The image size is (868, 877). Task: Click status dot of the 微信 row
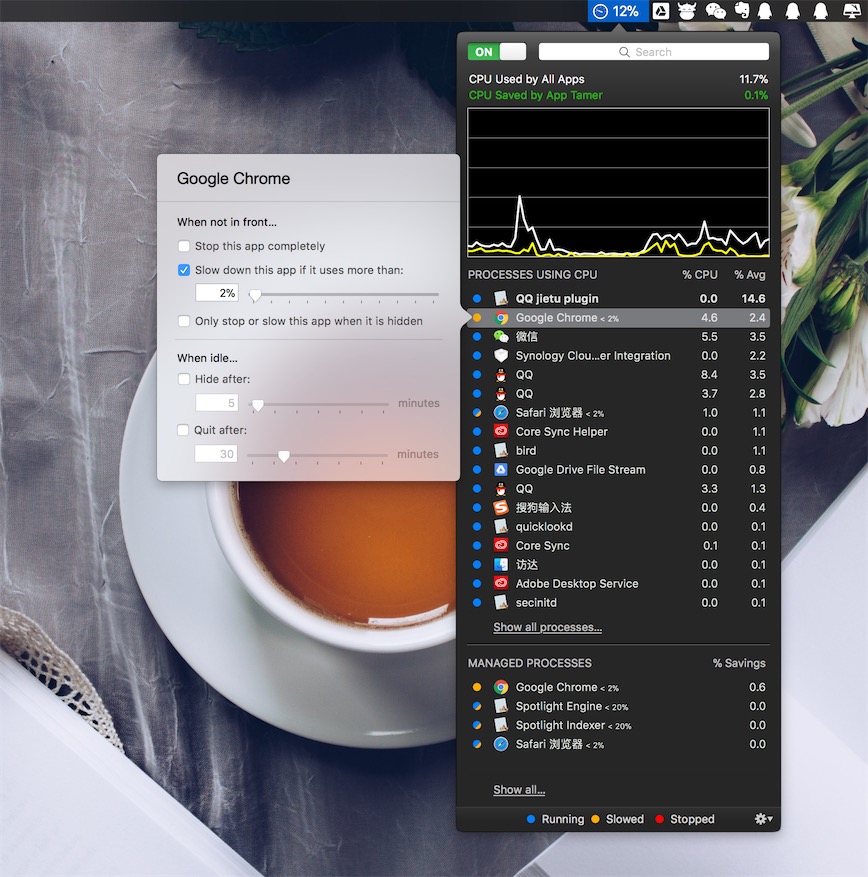coord(477,336)
